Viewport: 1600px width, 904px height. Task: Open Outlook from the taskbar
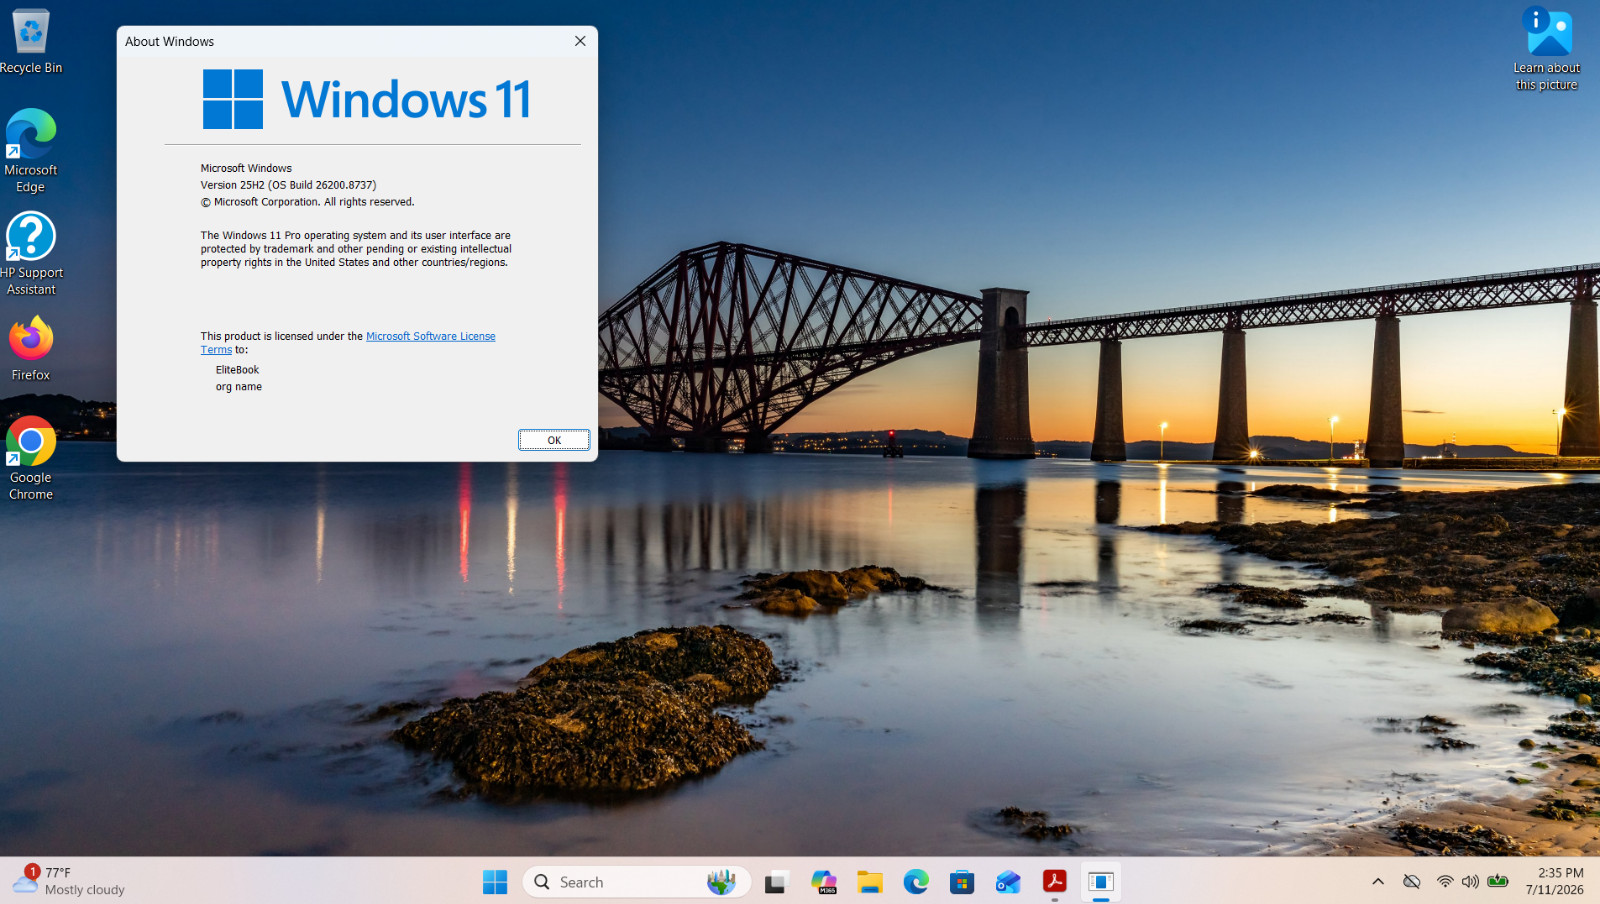coord(1008,882)
